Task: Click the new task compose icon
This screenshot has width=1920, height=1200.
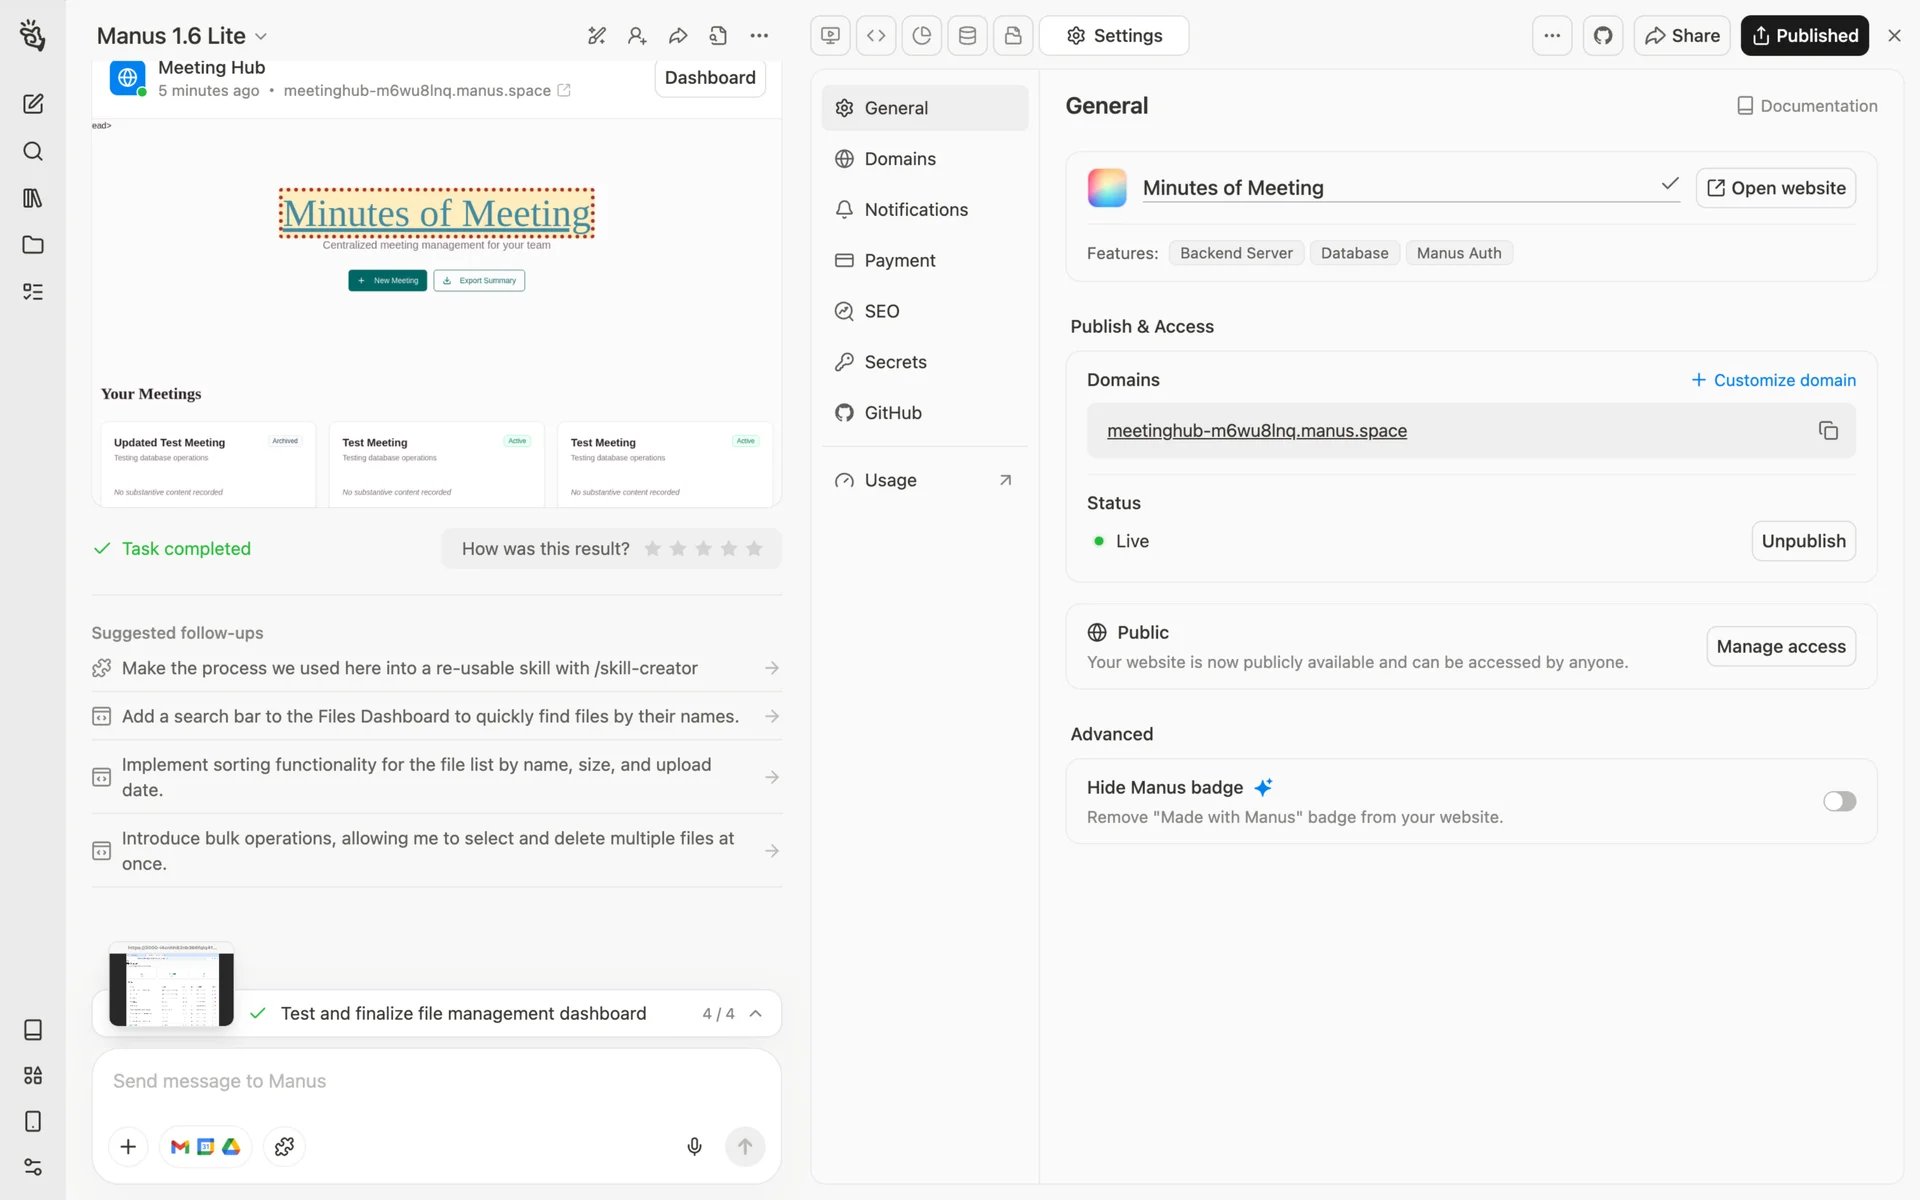Action: pos(33,104)
